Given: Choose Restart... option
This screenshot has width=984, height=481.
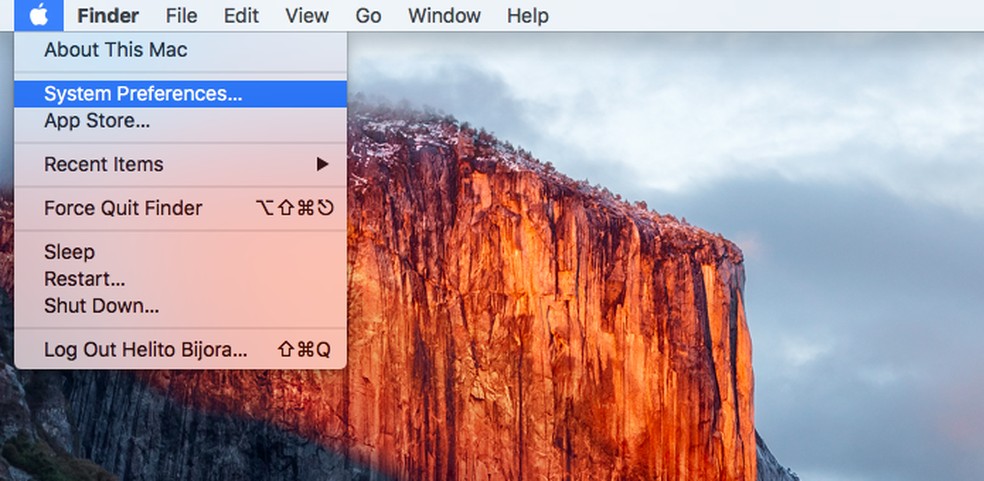Looking at the screenshot, I should pyautogui.click(x=180, y=279).
